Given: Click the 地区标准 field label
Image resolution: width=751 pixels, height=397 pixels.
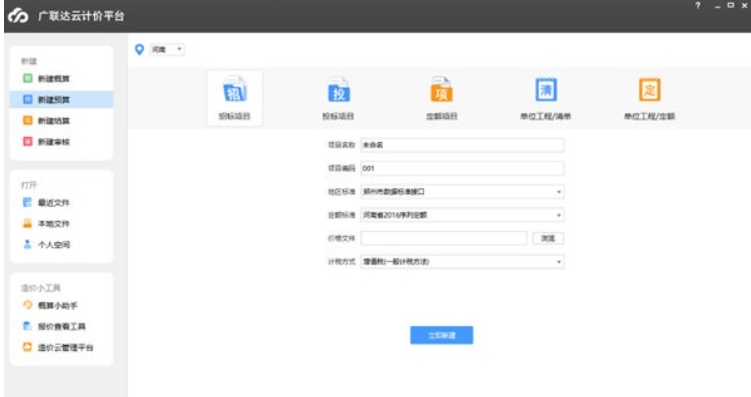Looking at the screenshot, I should (x=341, y=192).
